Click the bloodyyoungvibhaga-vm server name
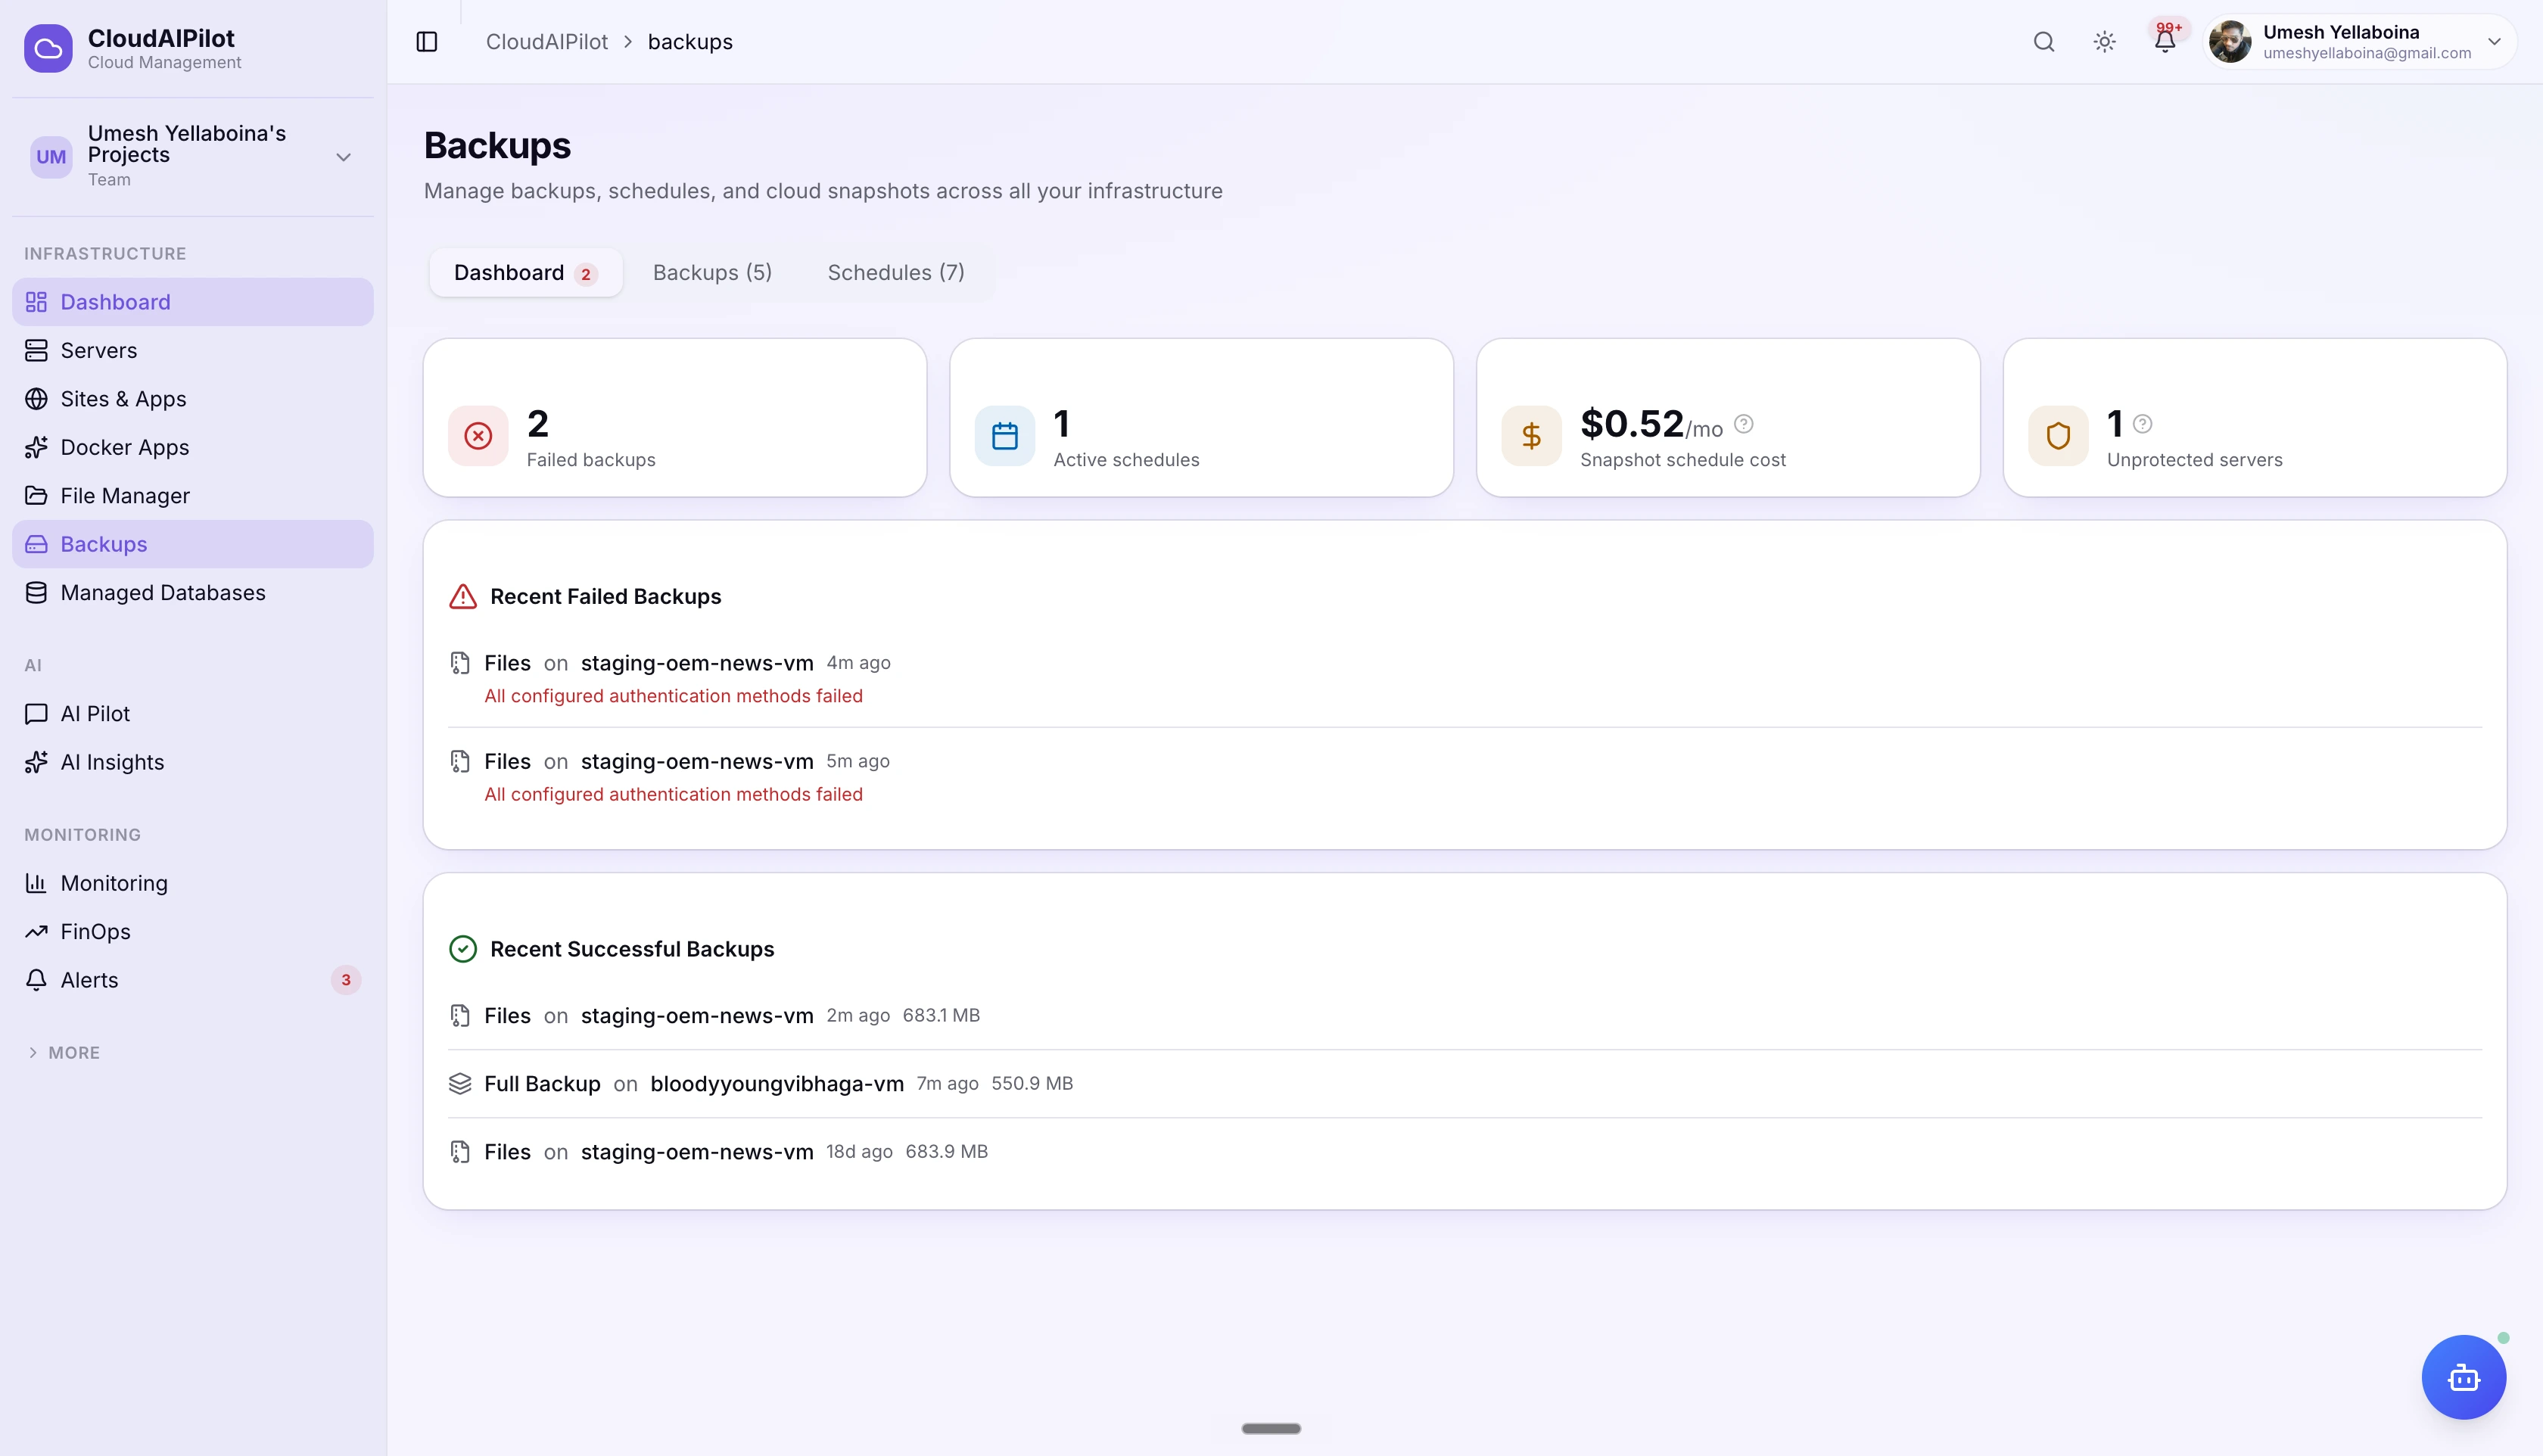This screenshot has height=1456, width=2543. point(777,1084)
